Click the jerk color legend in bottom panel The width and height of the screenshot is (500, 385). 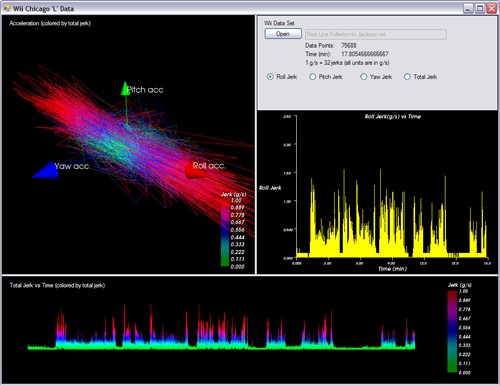point(452,331)
